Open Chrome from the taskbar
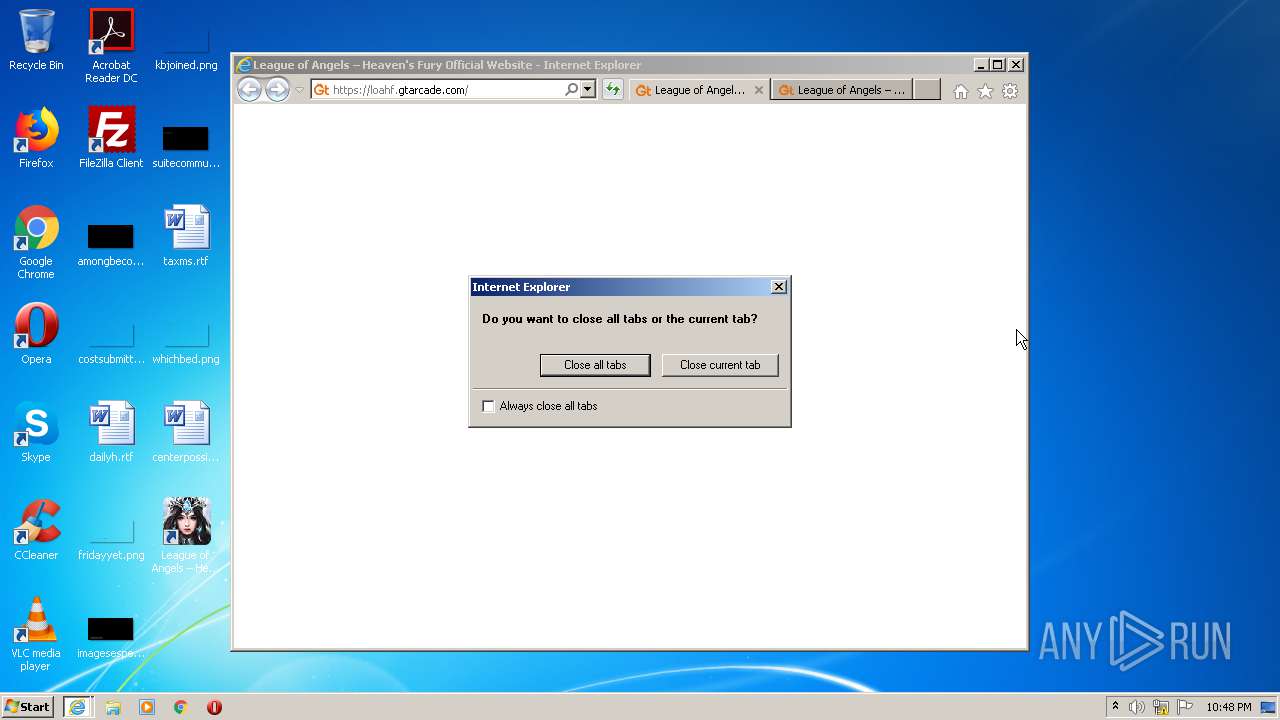This screenshot has height=720, width=1280. click(x=180, y=707)
